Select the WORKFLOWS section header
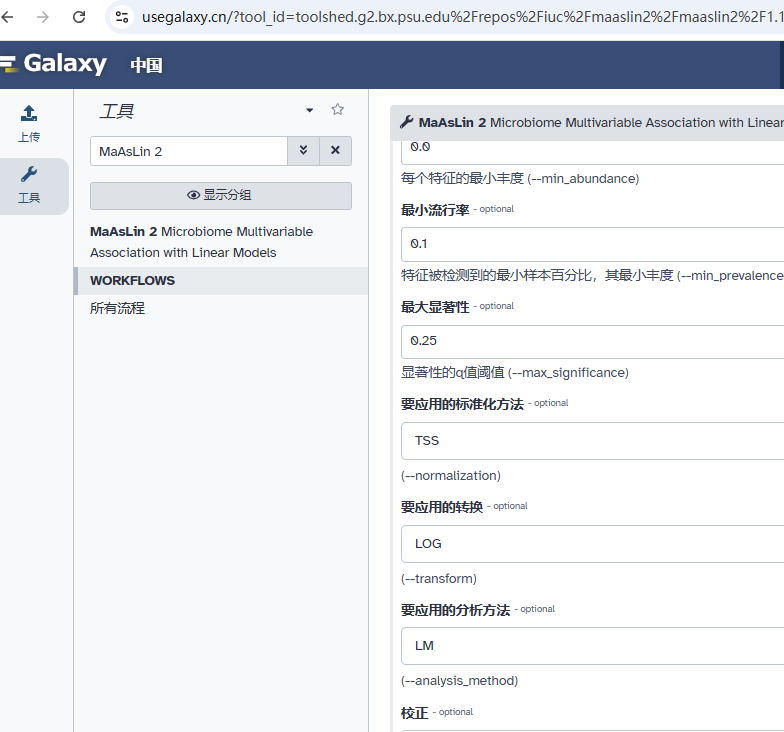 tap(221, 280)
